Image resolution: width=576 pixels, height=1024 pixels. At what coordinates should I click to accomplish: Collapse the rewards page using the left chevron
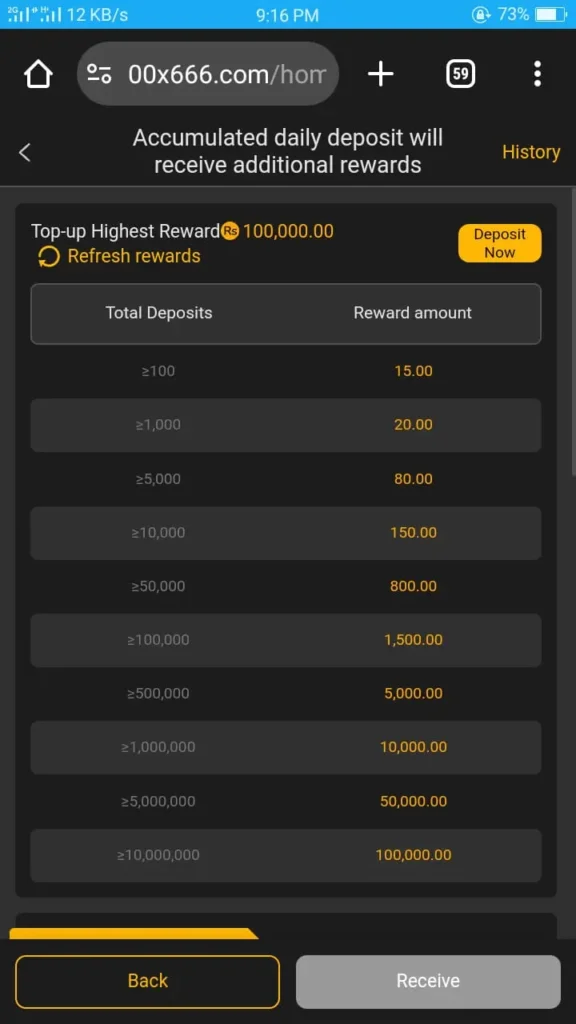(x=24, y=152)
